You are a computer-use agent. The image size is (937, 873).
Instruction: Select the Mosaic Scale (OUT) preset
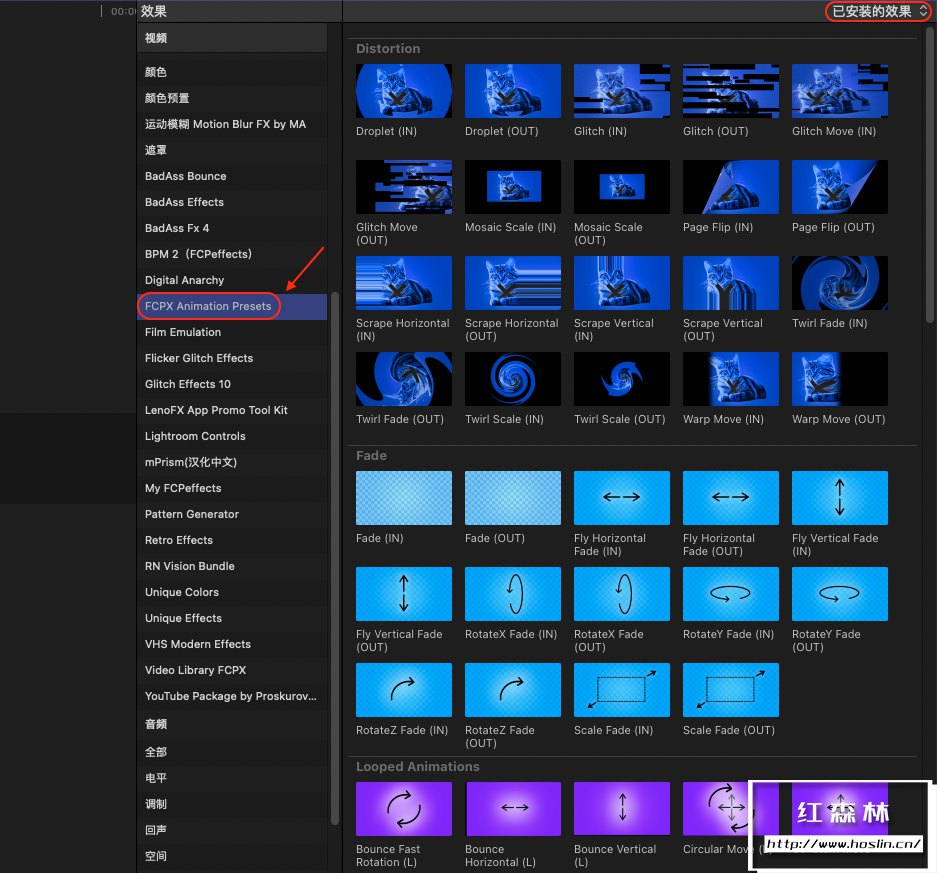click(x=621, y=186)
